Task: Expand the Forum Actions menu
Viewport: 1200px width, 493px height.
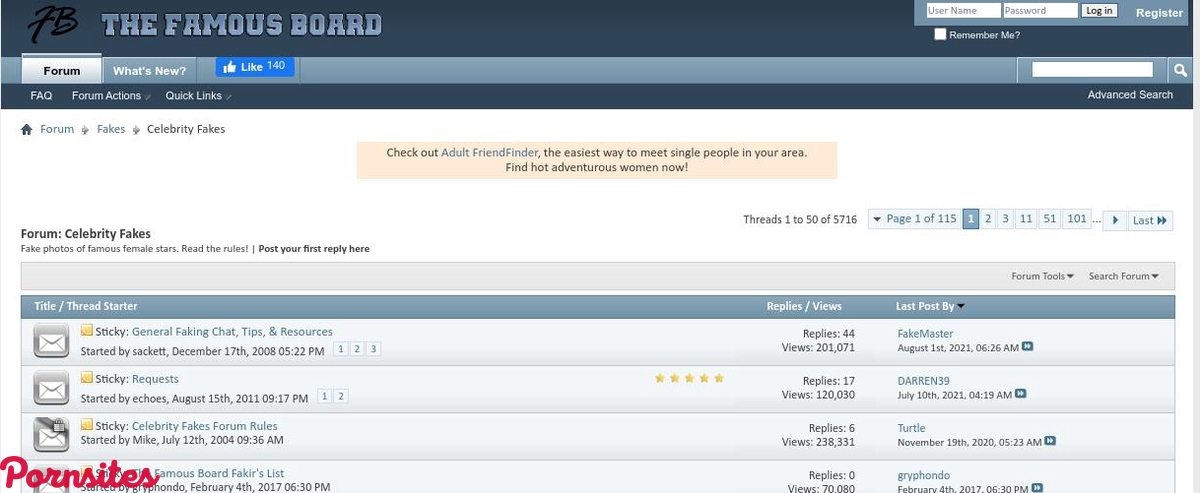Action: (108, 96)
